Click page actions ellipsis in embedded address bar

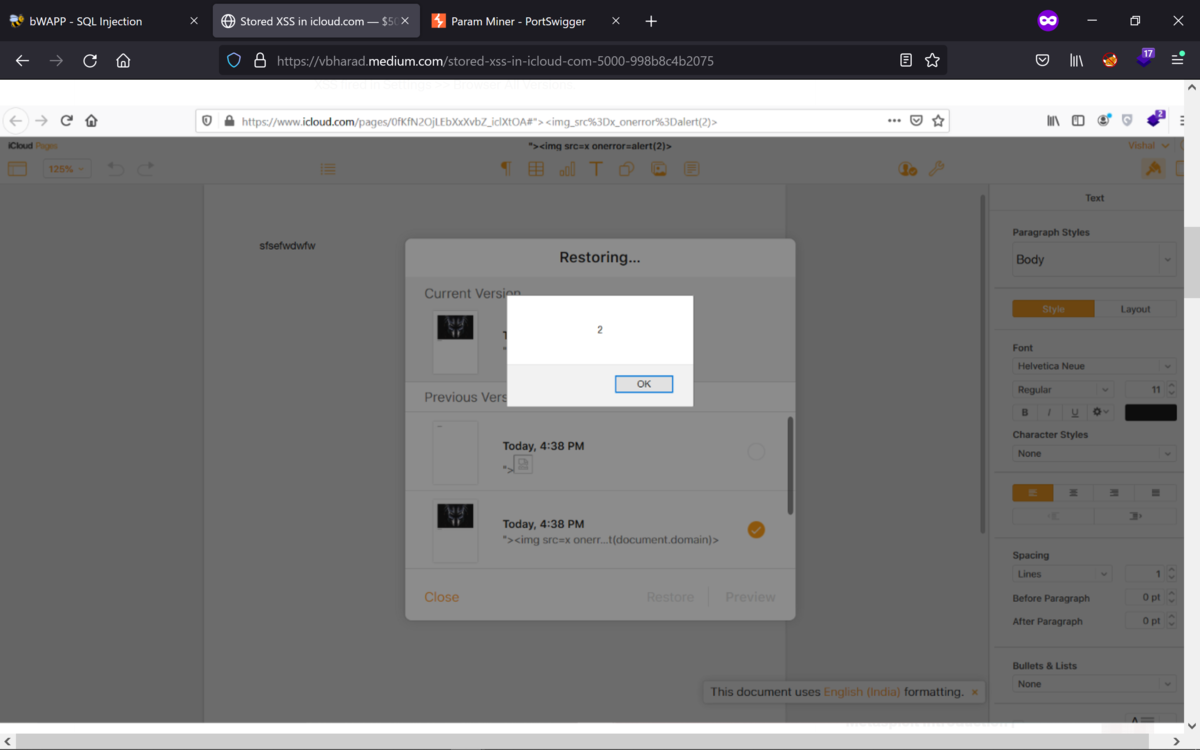tap(894, 121)
